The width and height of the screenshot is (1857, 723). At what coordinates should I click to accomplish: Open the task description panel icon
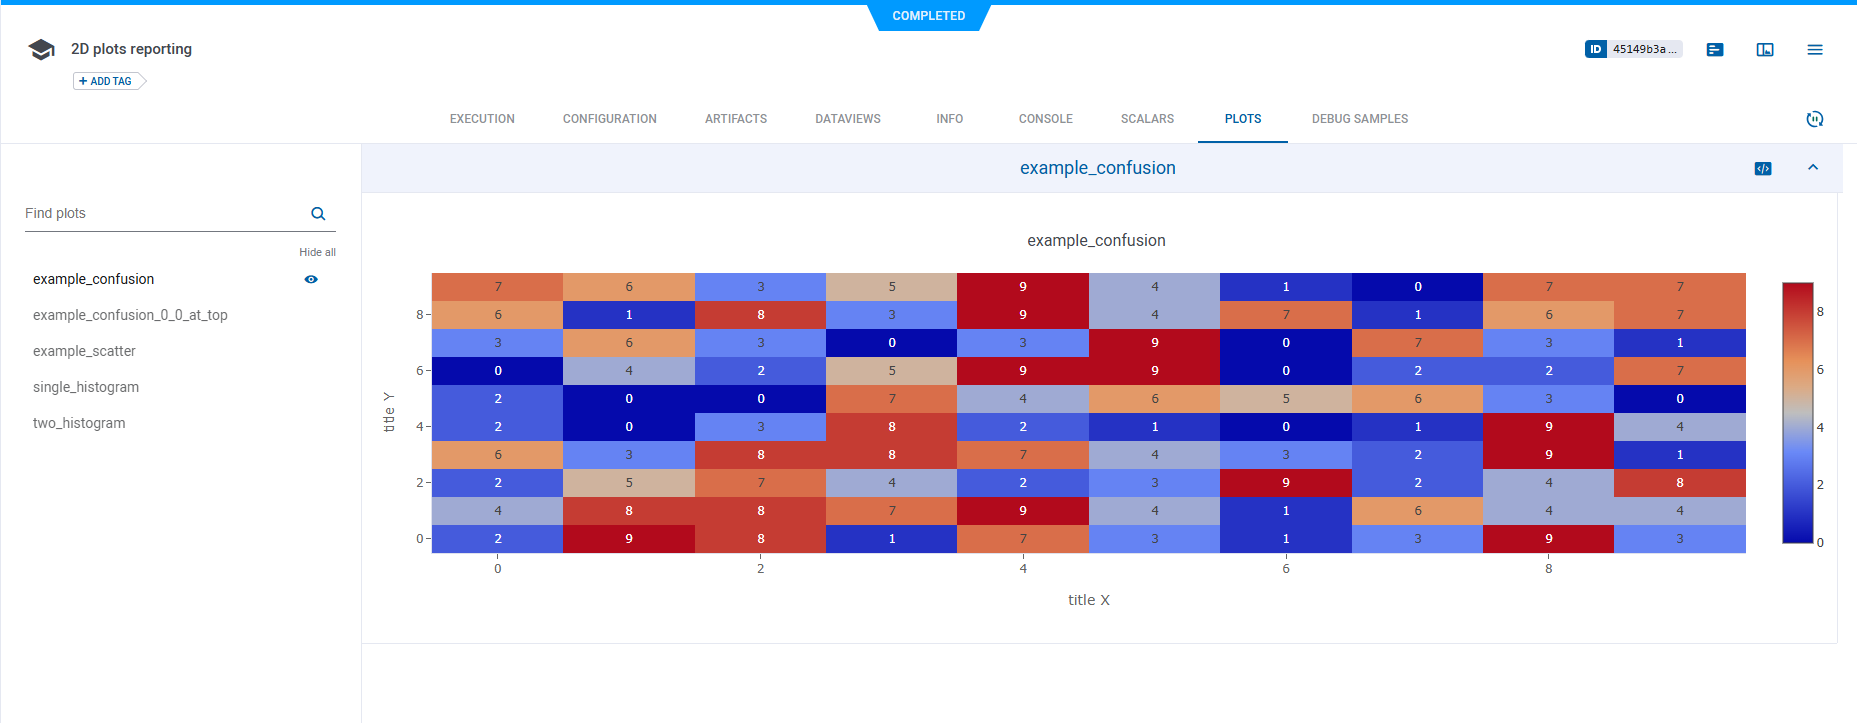click(x=1715, y=50)
